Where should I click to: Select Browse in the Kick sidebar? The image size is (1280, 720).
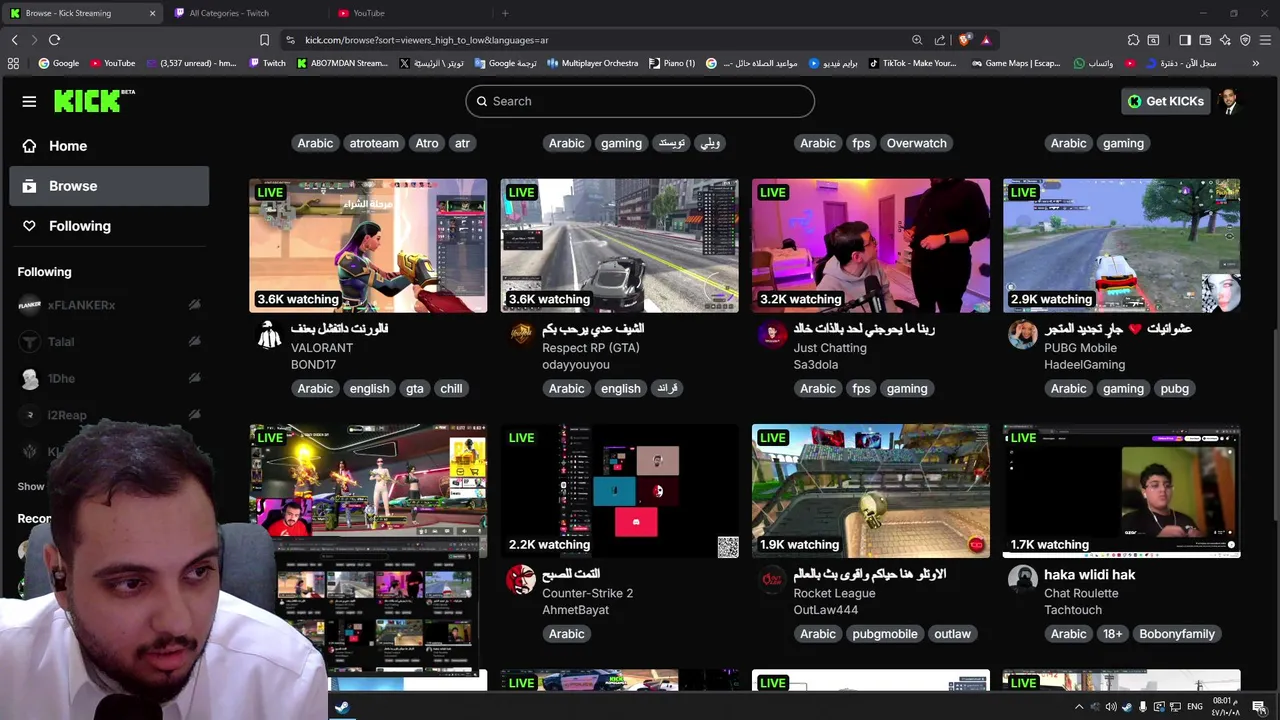click(109, 186)
